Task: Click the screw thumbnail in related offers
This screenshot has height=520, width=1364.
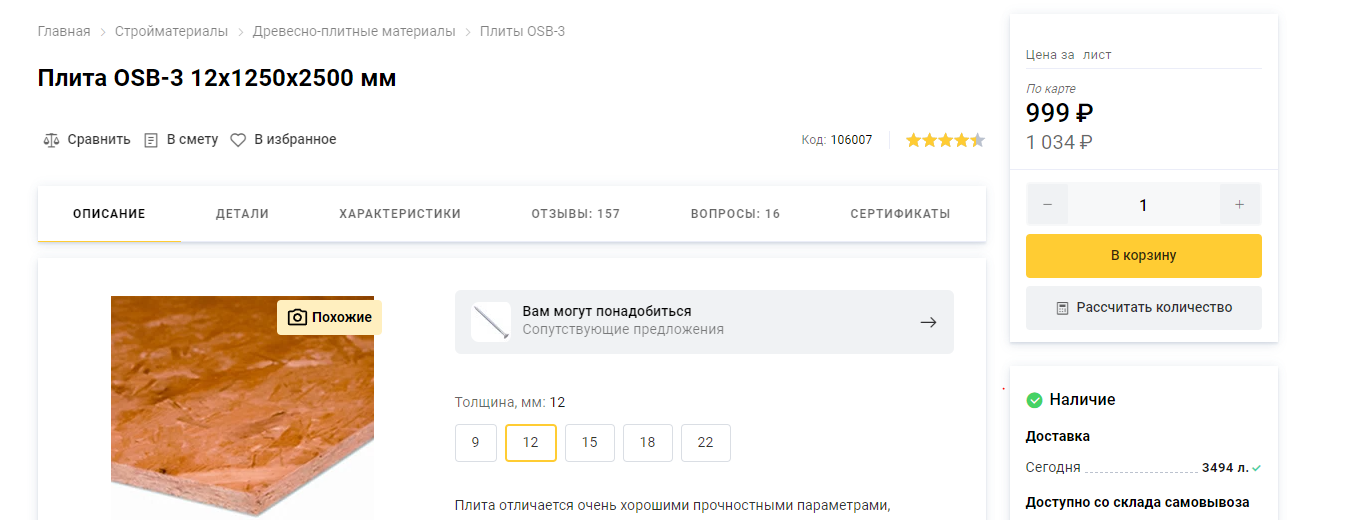Action: tap(491, 322)
